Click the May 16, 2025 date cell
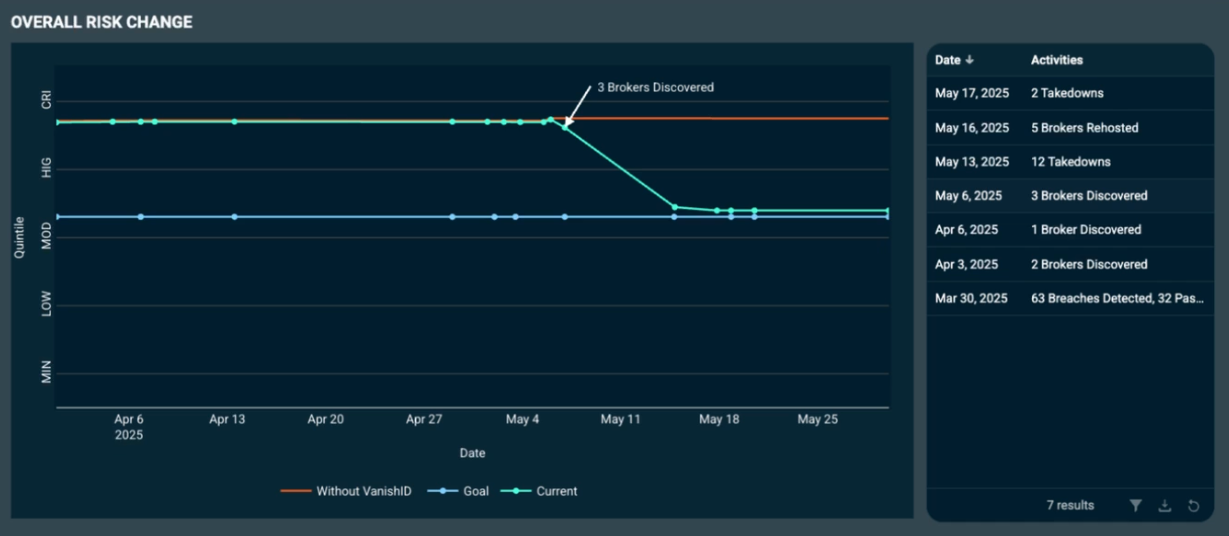 972,128
